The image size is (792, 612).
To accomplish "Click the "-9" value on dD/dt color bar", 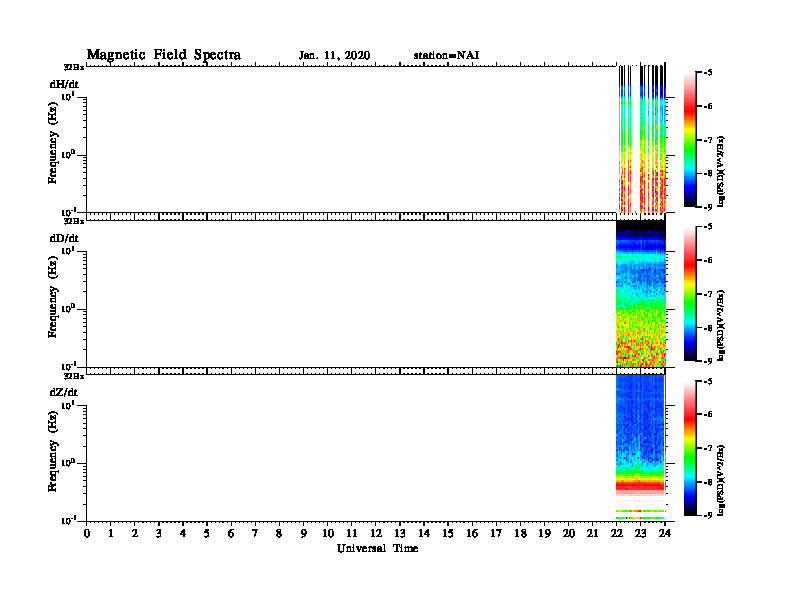I will pyautogui.click(x=708, y=361).
